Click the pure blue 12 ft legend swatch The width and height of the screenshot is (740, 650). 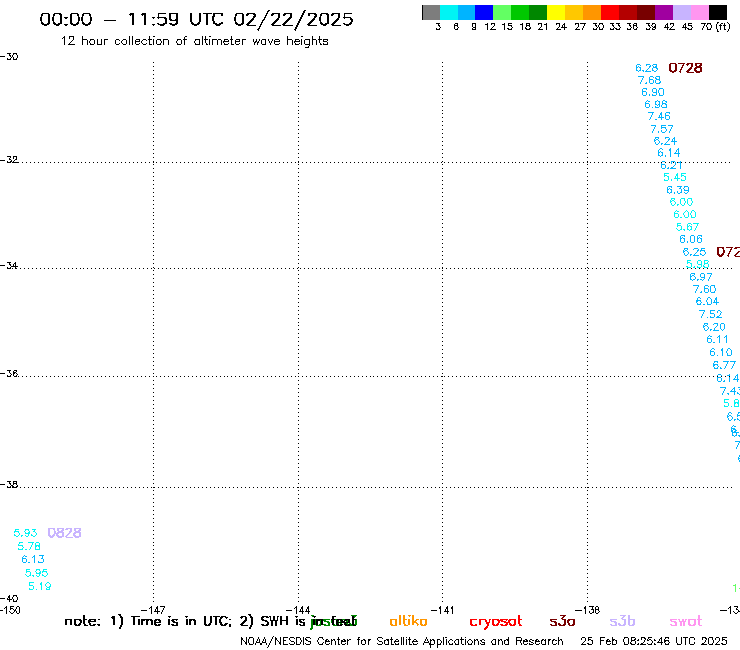(484, 12)
